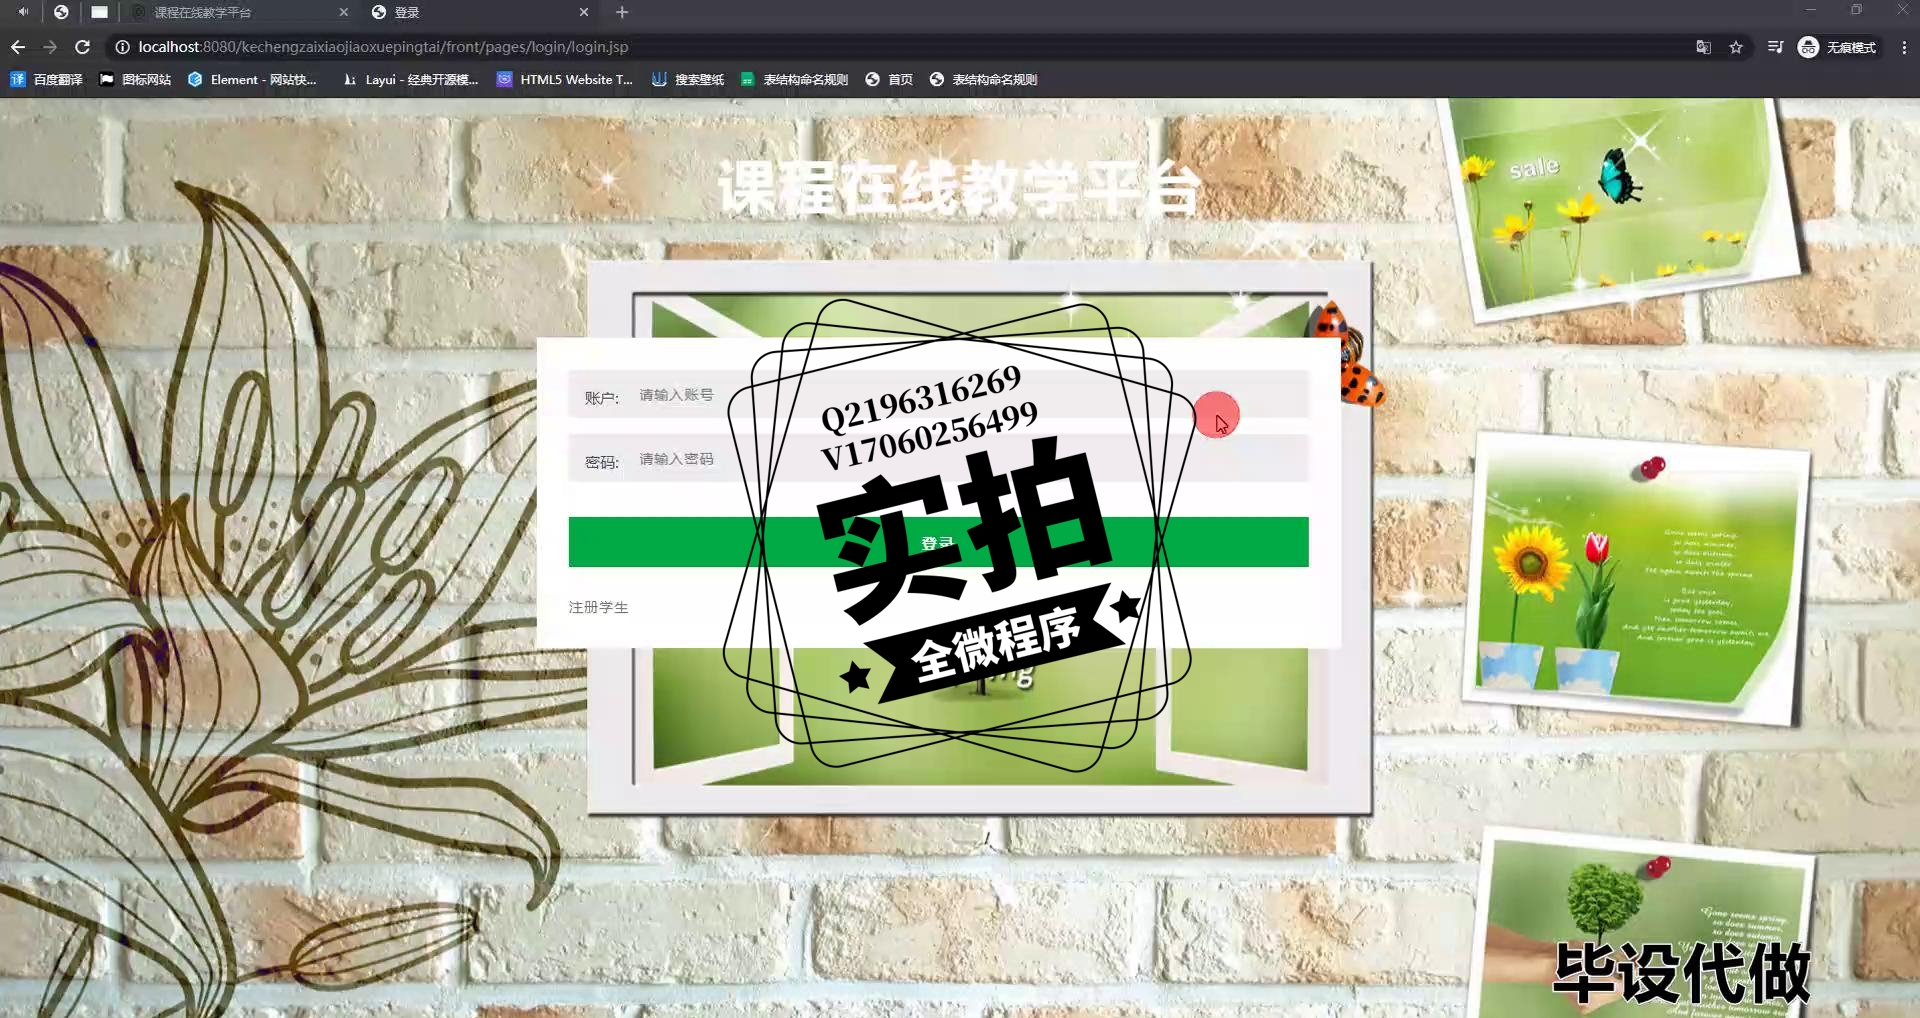Open the HTML5 Website bookmark
Viewport: 1920px width, 1018px height.
click(x=565, y=79)
